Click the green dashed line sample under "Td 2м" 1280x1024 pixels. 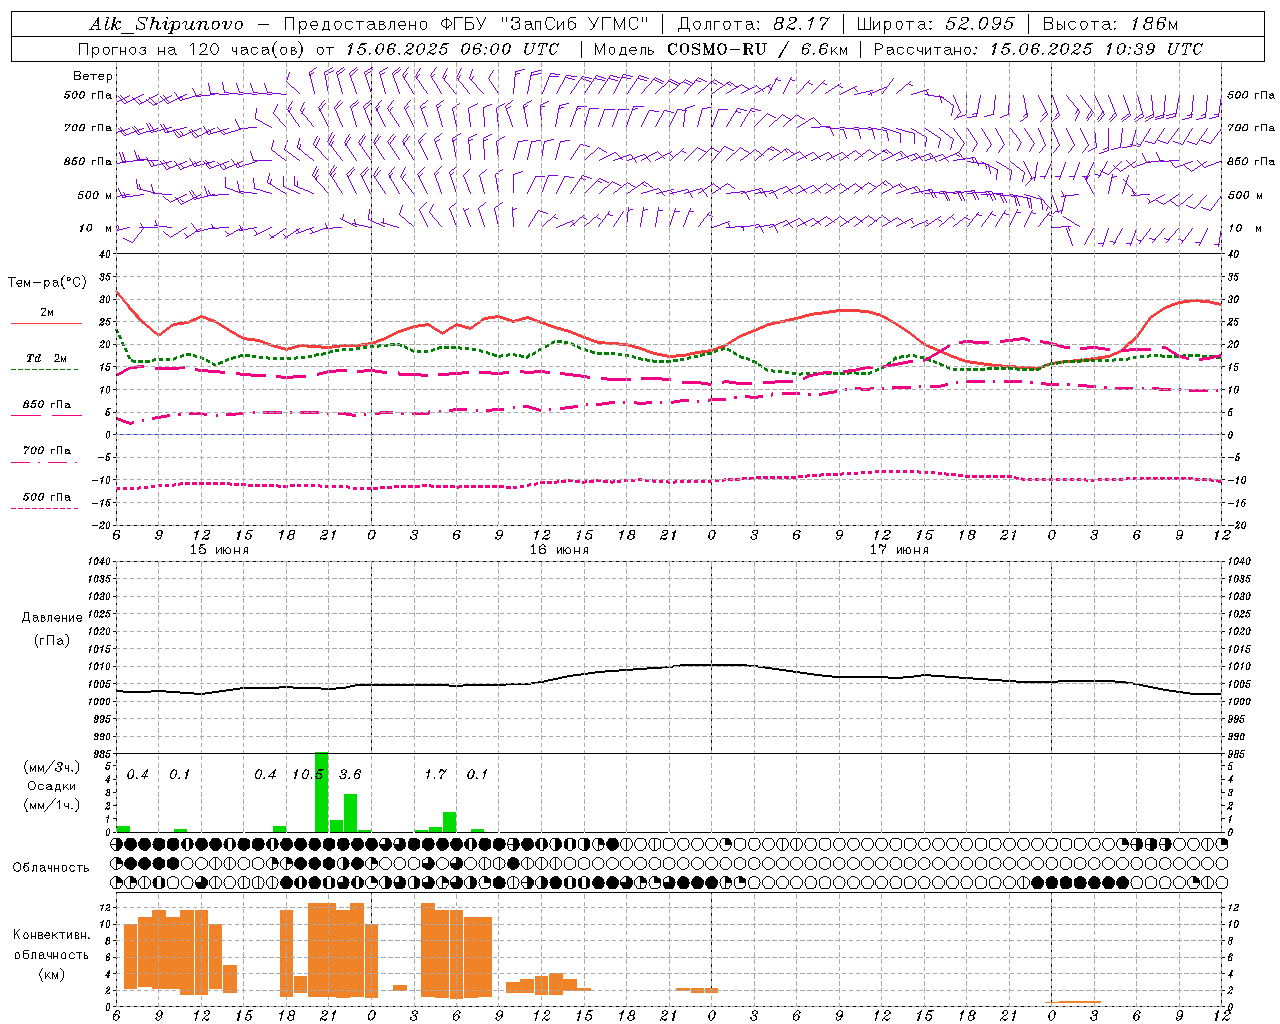click(x=44, y=369)
